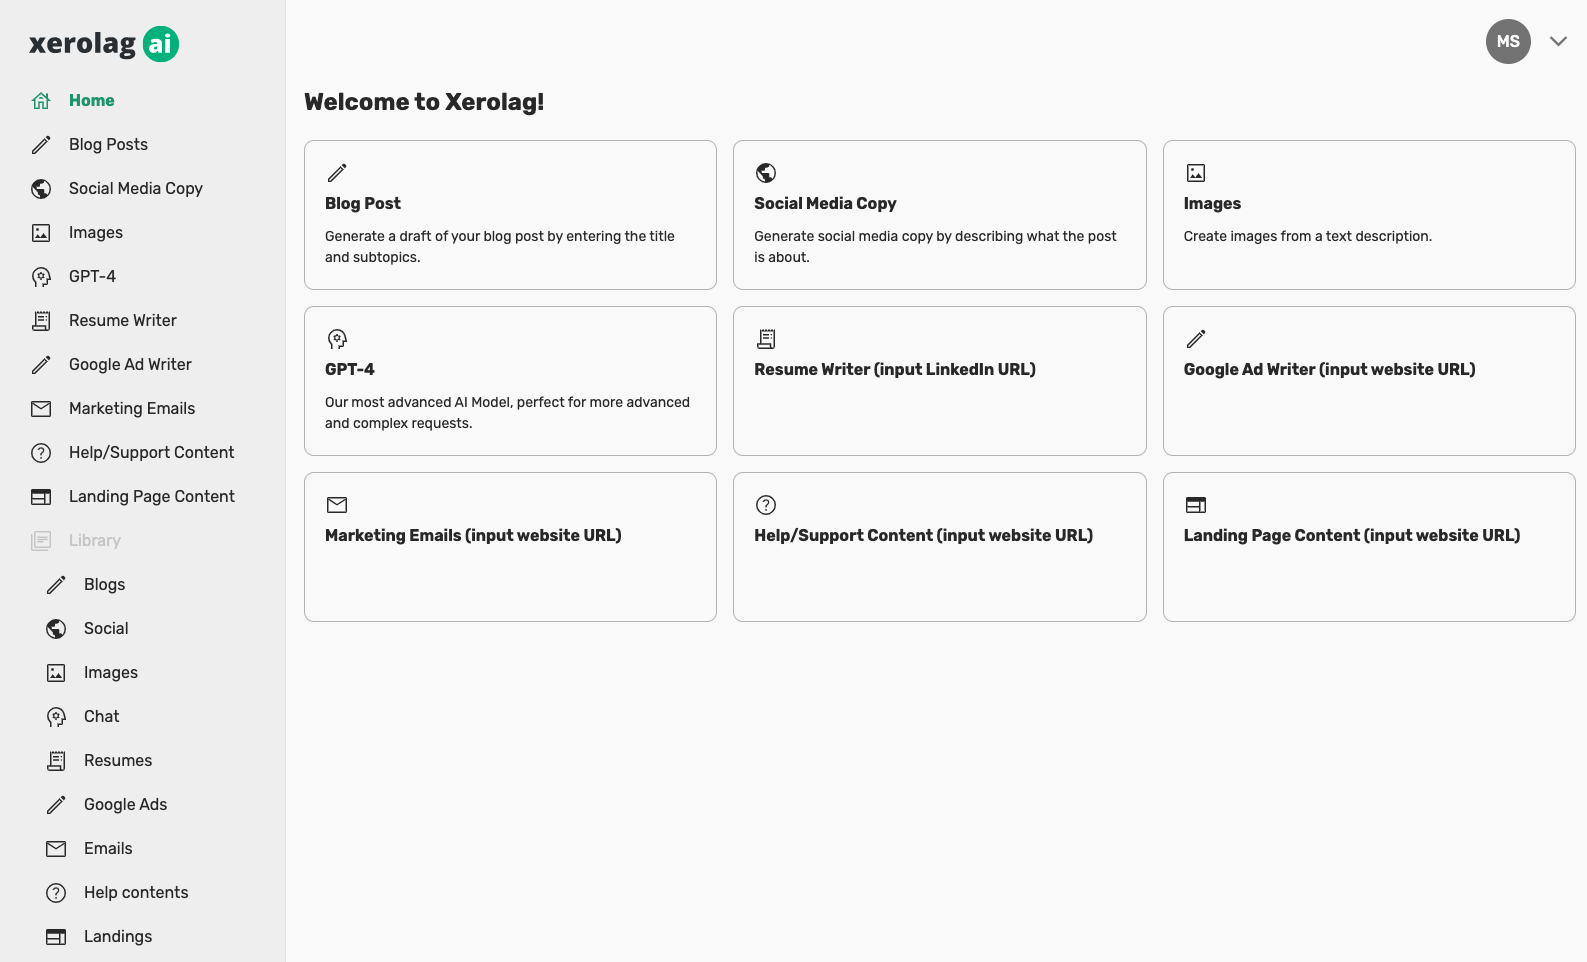The height and width of the screenshot is (962, 1587).
Task: Open Landings under Library
Action: coord(118,937)
